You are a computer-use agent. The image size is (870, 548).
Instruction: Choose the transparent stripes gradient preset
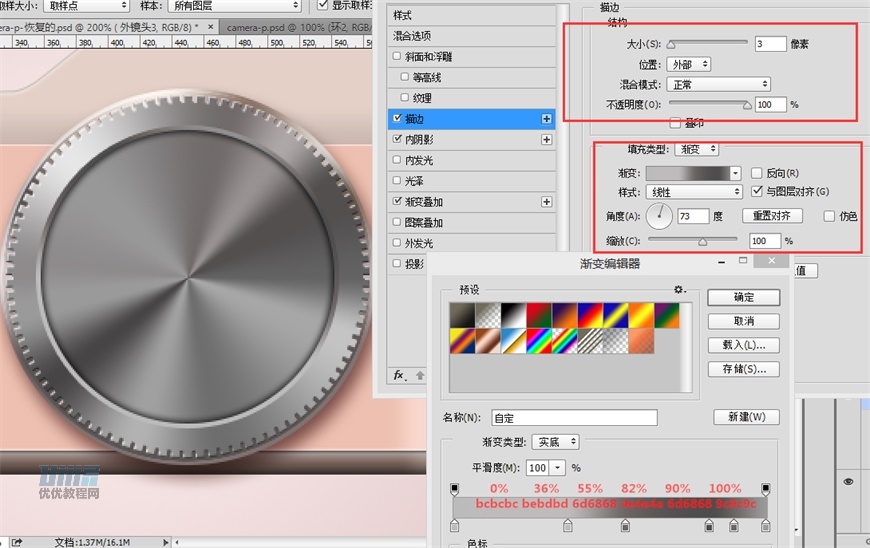(590, 341)
